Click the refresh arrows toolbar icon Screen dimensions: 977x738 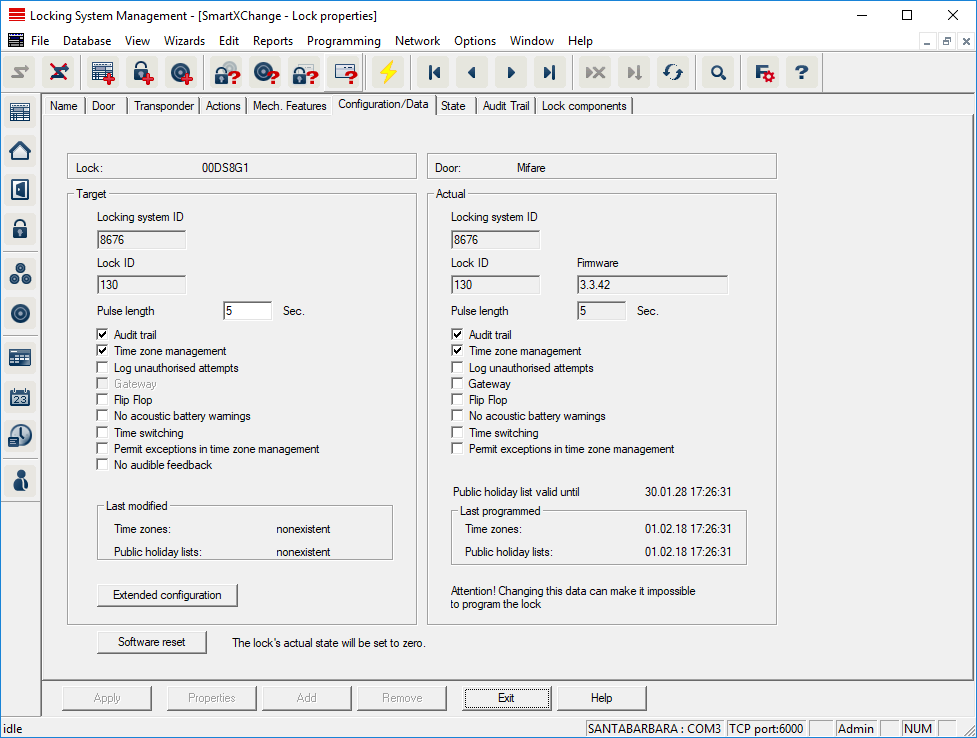coord(673,72)
